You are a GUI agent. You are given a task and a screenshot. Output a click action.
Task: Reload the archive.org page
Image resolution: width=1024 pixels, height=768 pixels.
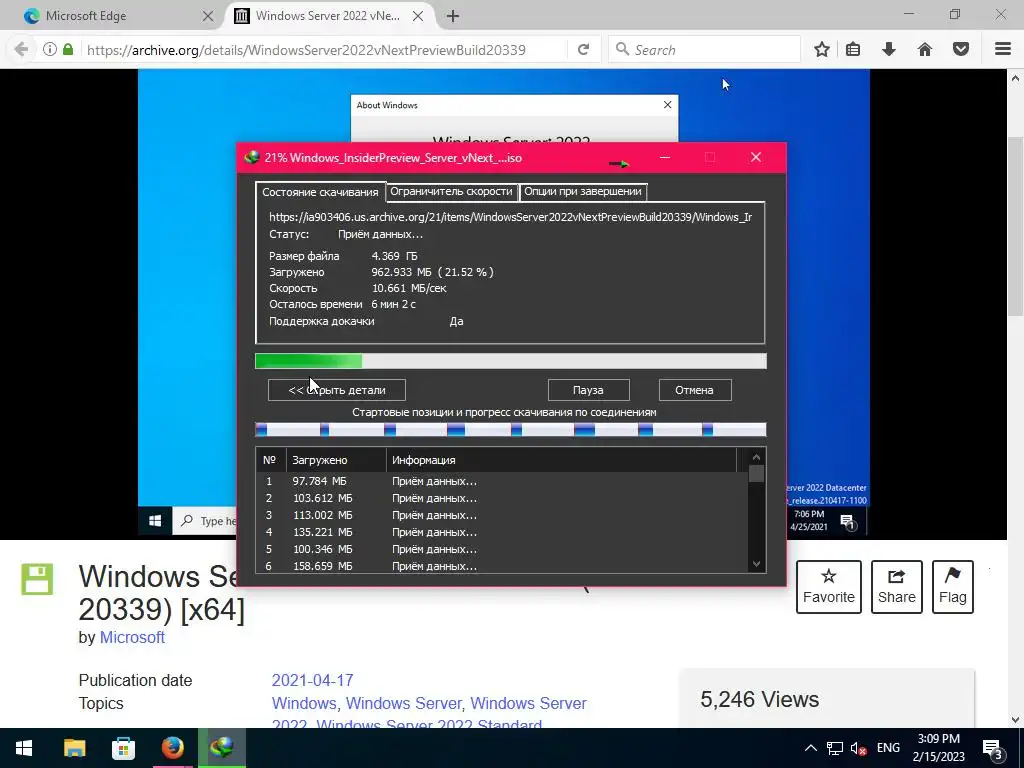click(583, 50)
